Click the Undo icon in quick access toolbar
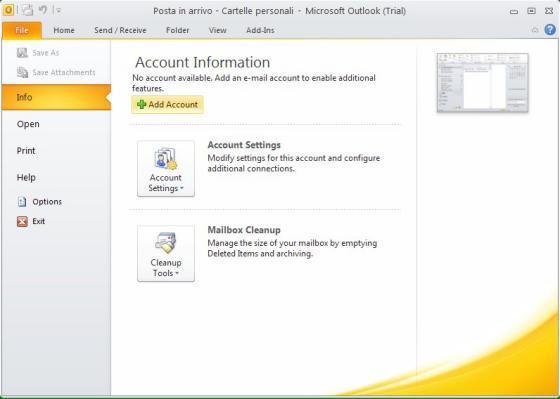This screenshot has width=560, height=399. coord(43,10)
